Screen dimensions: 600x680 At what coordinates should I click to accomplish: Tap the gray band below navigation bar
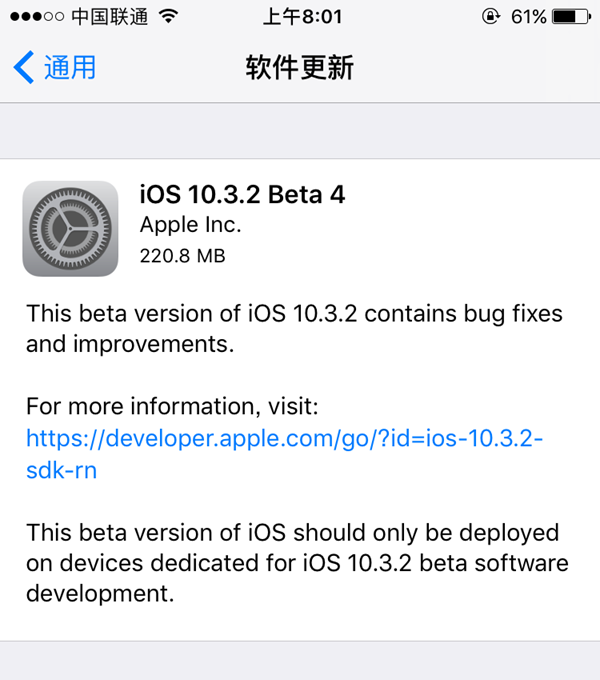(x=300, y=130)
